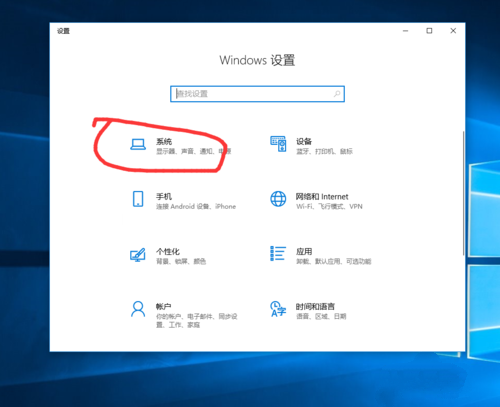Open the 帐户 person icon
Viewport: 500px width, 407px height.
click(x=138, y=309)
